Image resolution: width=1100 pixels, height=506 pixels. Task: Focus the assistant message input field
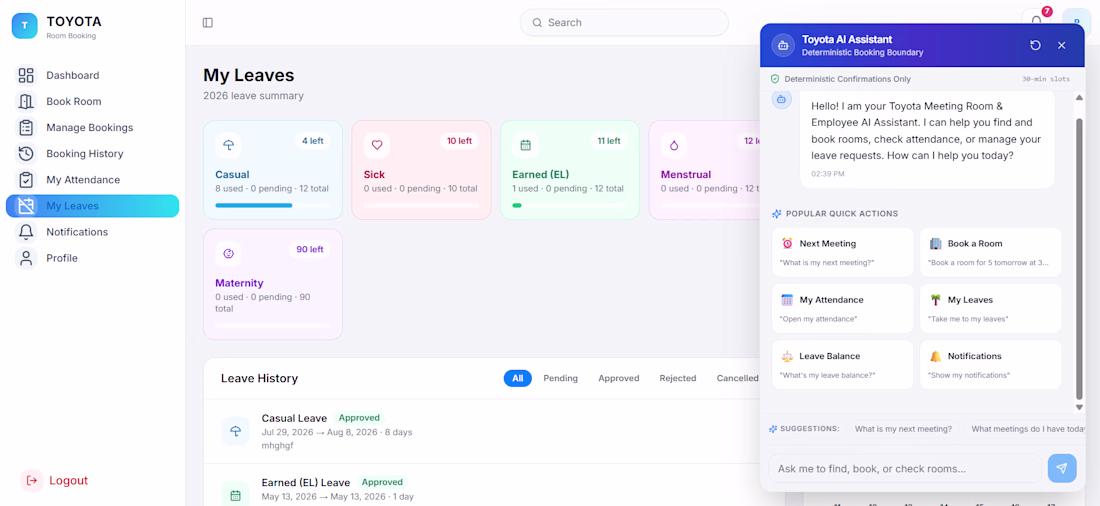tap(905, 468)
